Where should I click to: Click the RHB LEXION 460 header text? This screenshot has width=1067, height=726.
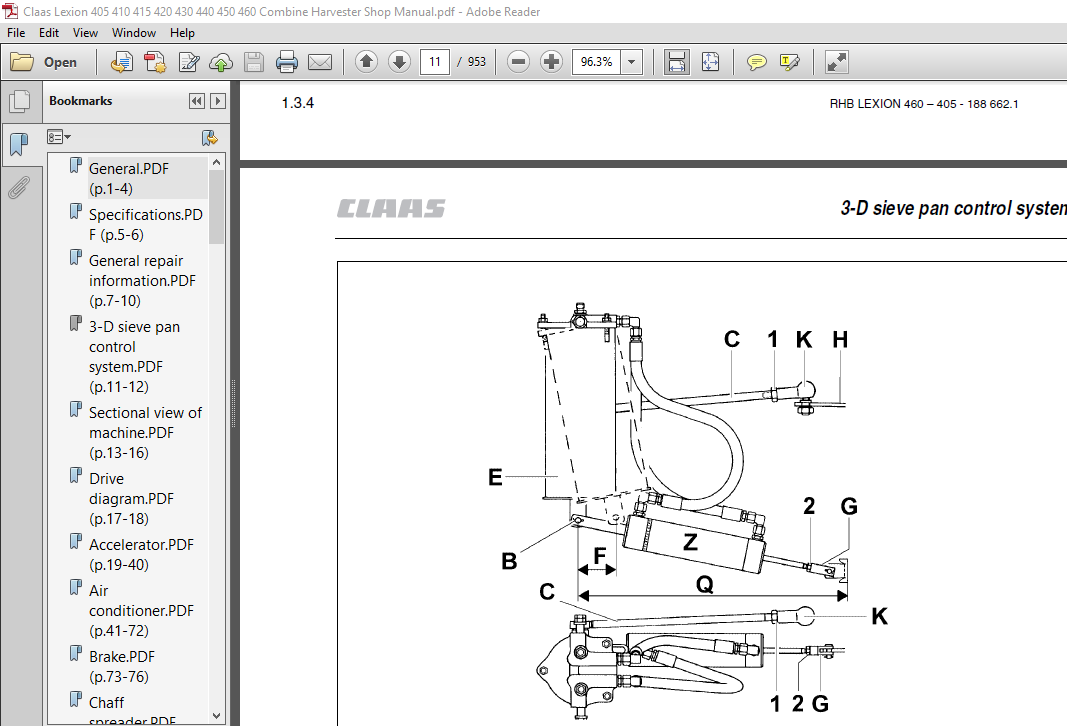coord(923,104)
